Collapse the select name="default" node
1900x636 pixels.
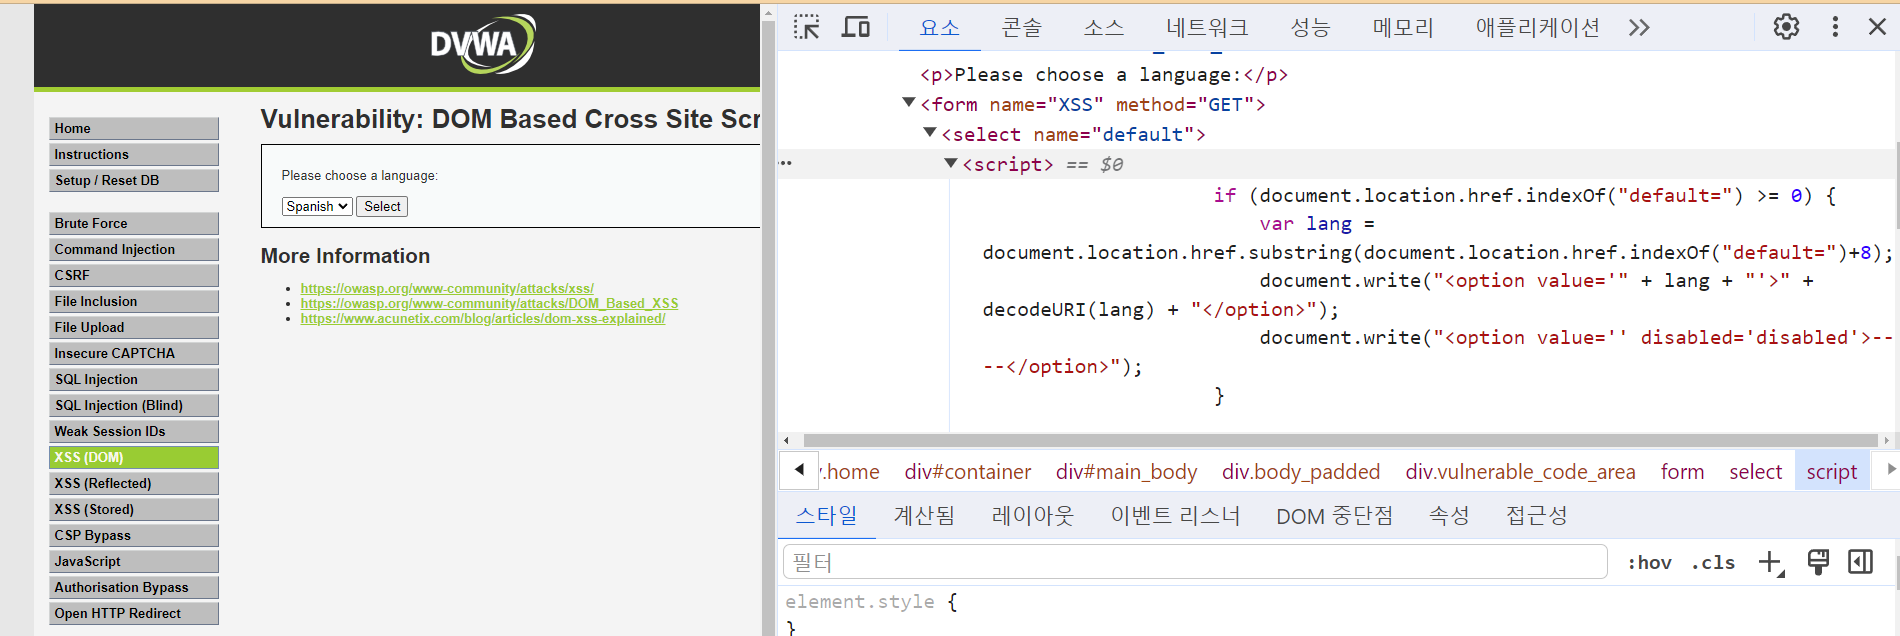click(x=930, y=132)
